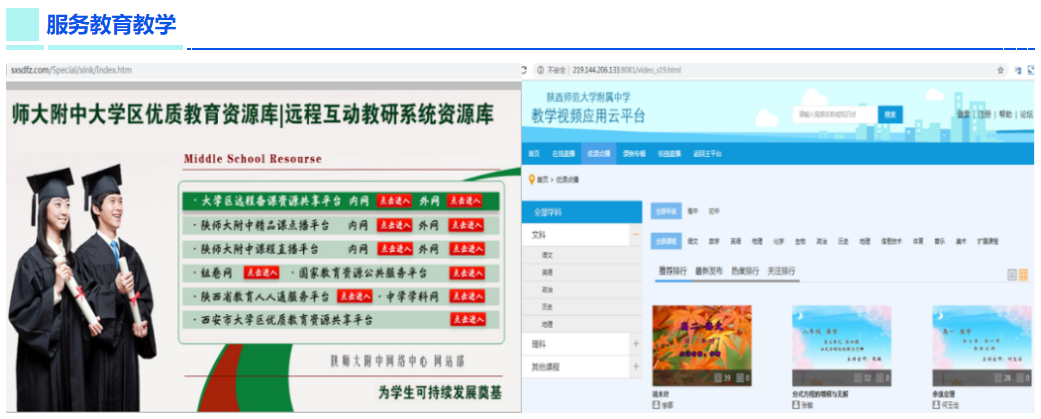Switch to list view layout icon
This screenshot has height=419, width=1041.
pyautogui.click(x=1012, y=274)
